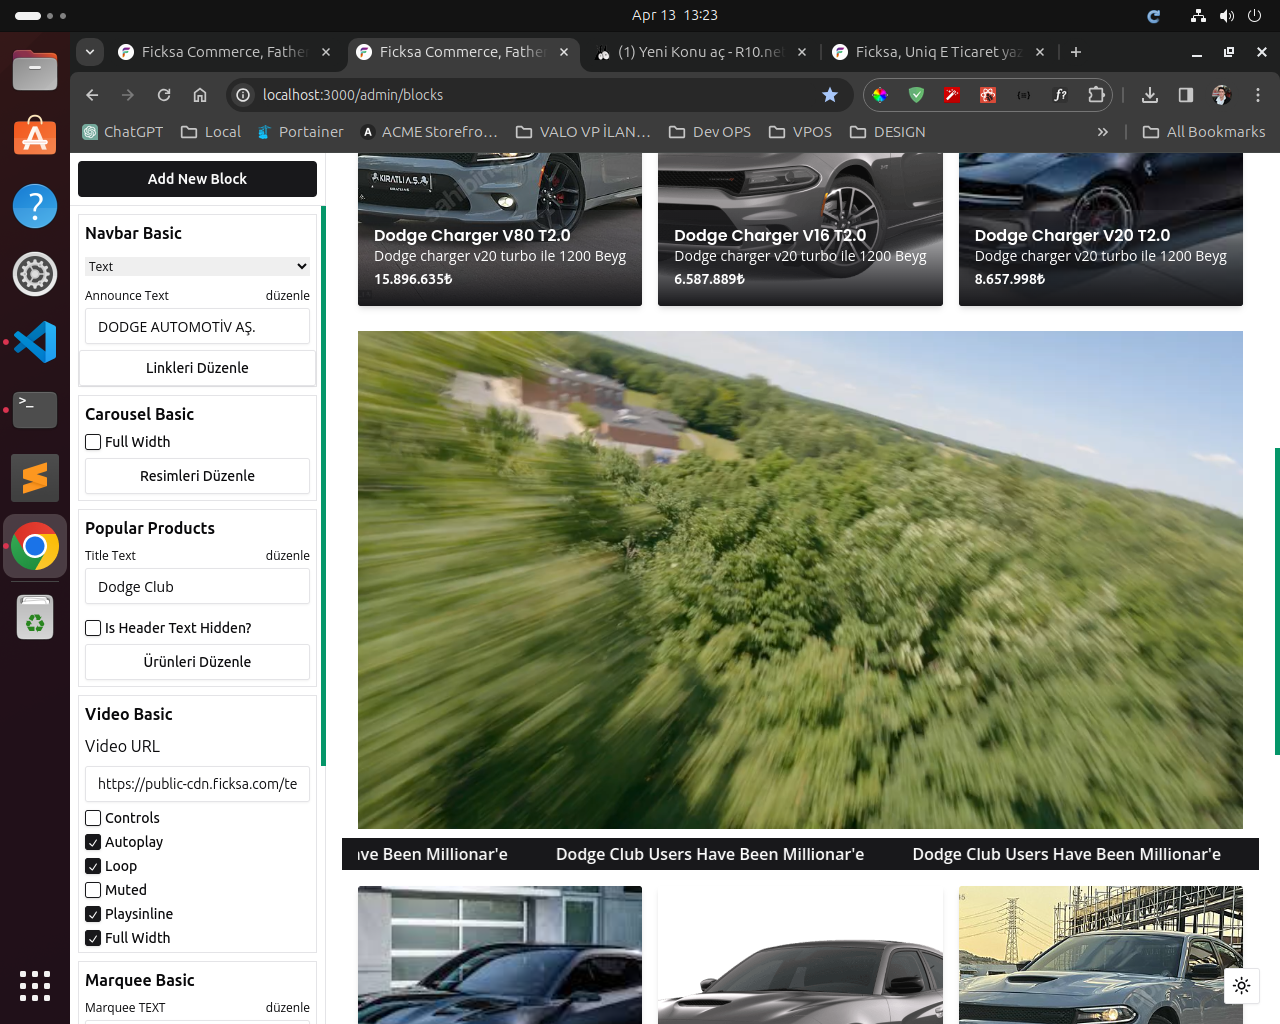
Task: Open Terminal from the dock
Action: [x=35, y=410]
